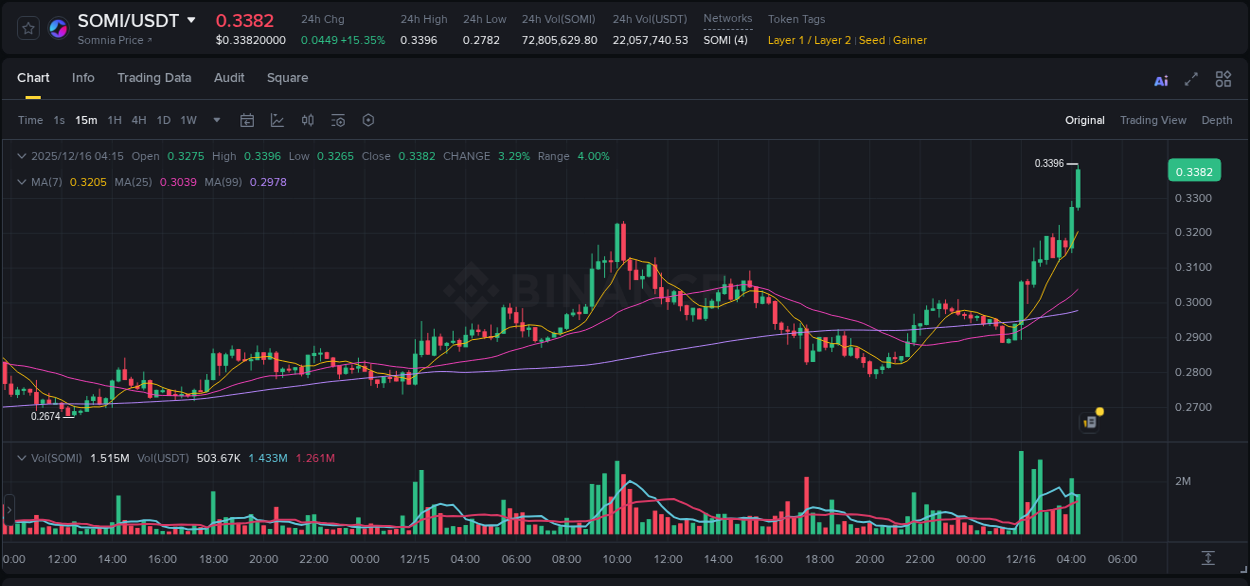Open the go-to-date calendar icon
This screenshot has height=586, width=1250.
pos(247,120)
